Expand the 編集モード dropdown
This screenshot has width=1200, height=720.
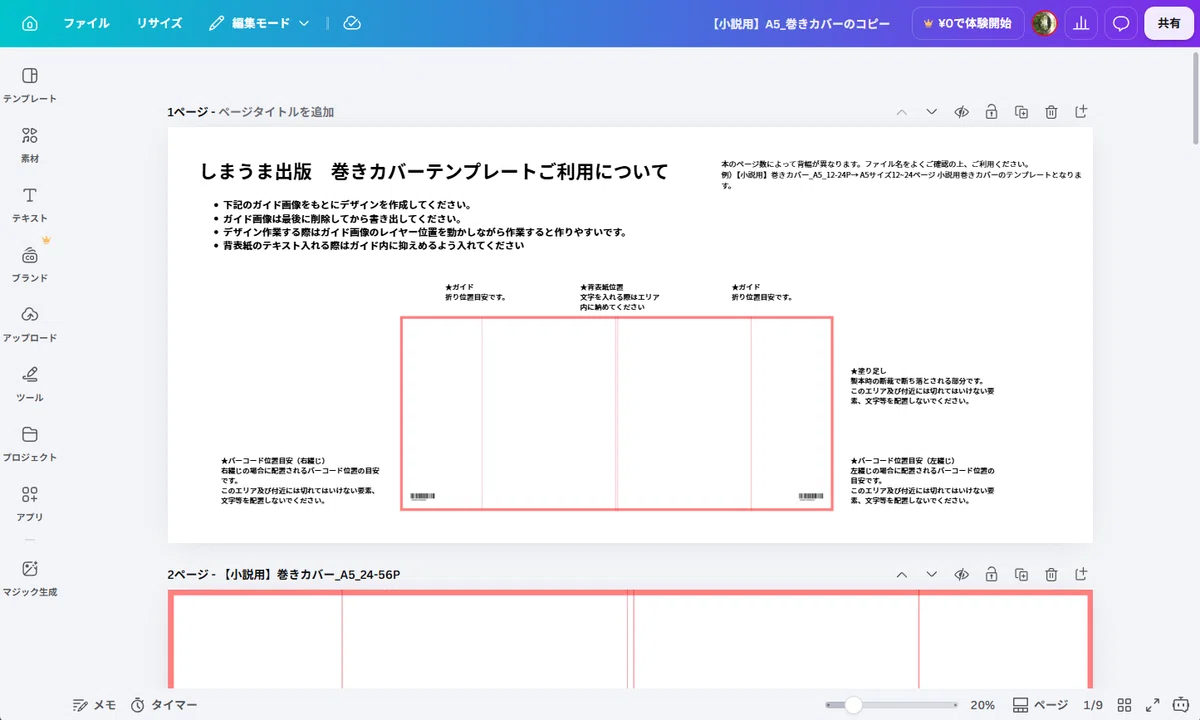260,23
